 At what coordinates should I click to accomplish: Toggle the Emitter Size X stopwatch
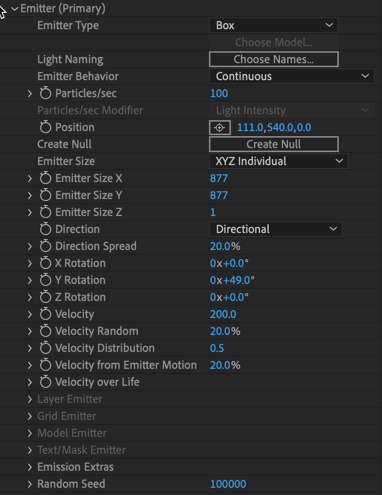click(45, 178)
